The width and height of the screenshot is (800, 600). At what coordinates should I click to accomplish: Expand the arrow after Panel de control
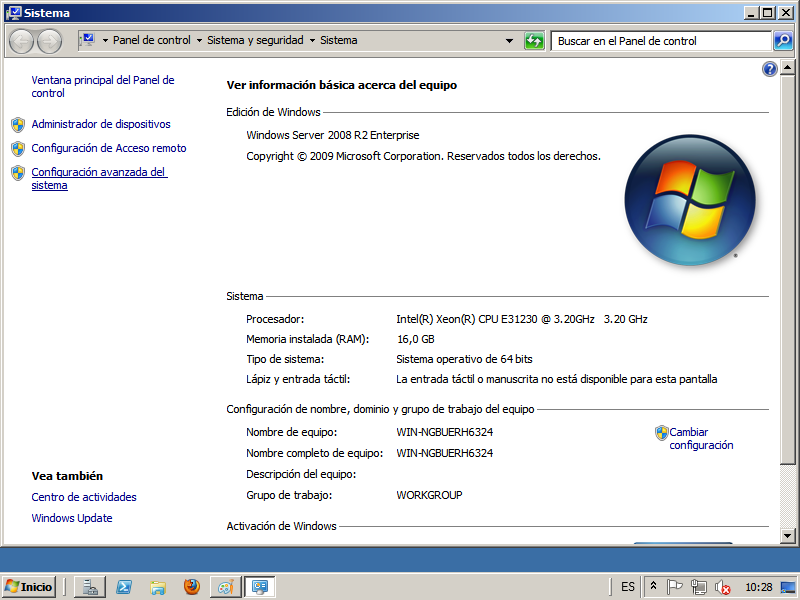[199, 40]
